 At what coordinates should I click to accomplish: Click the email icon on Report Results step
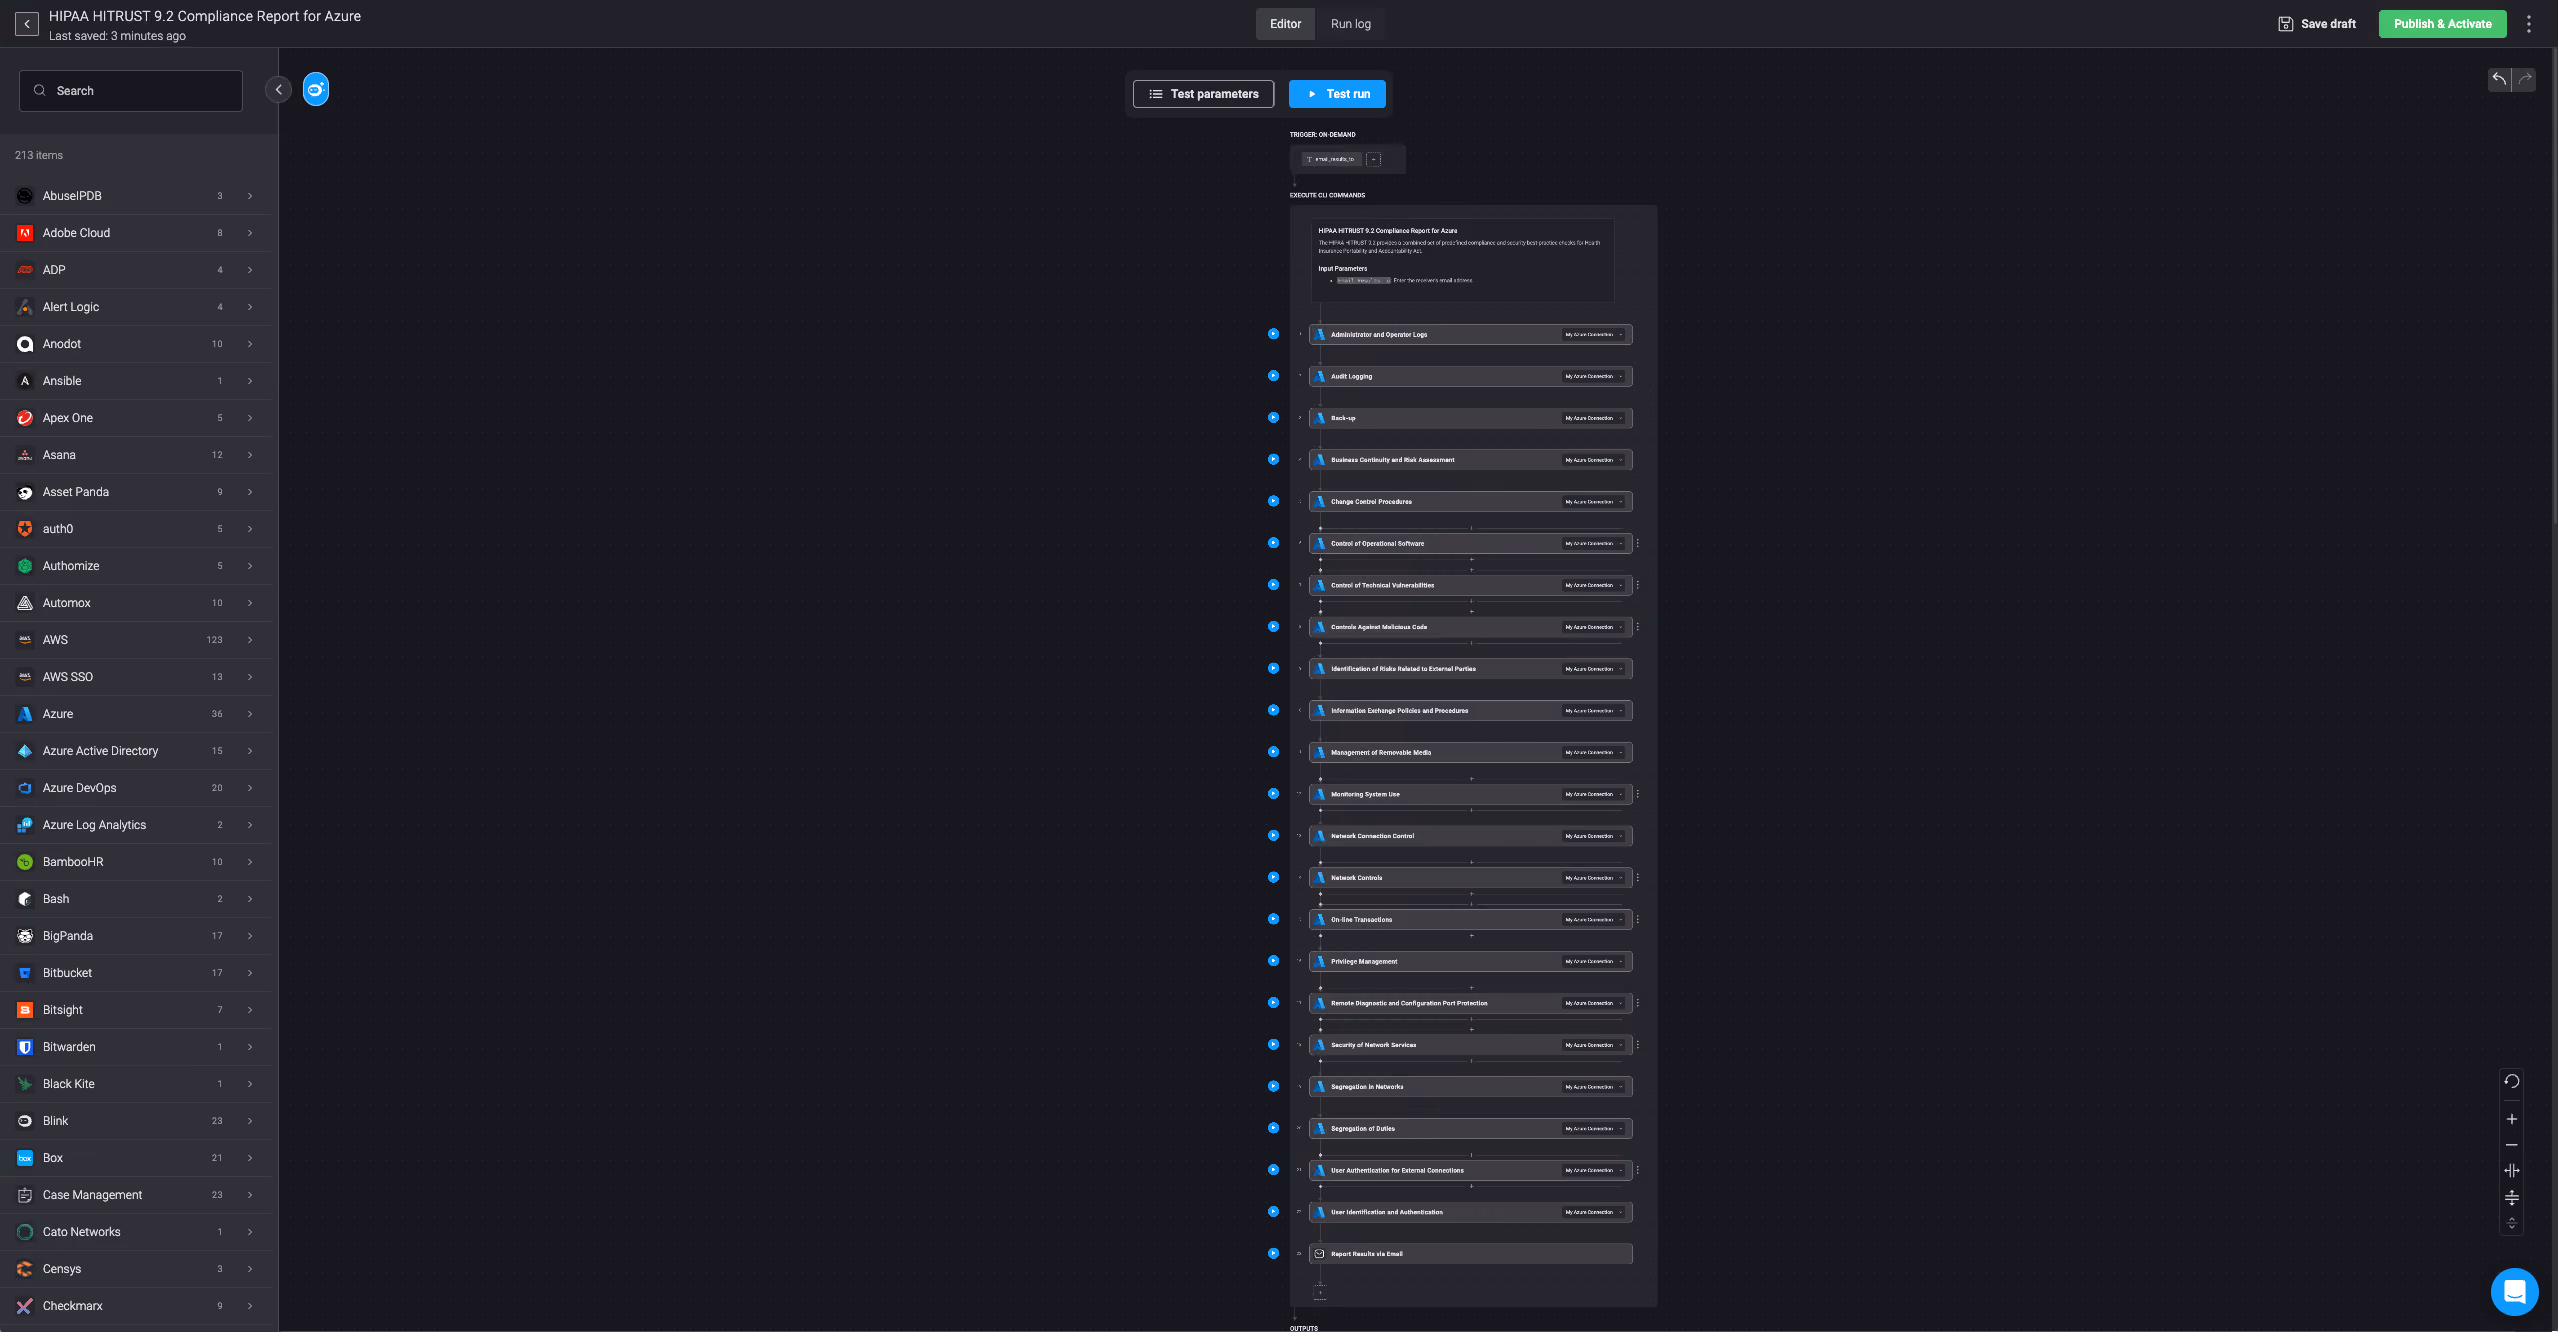coord(1320,1254)
